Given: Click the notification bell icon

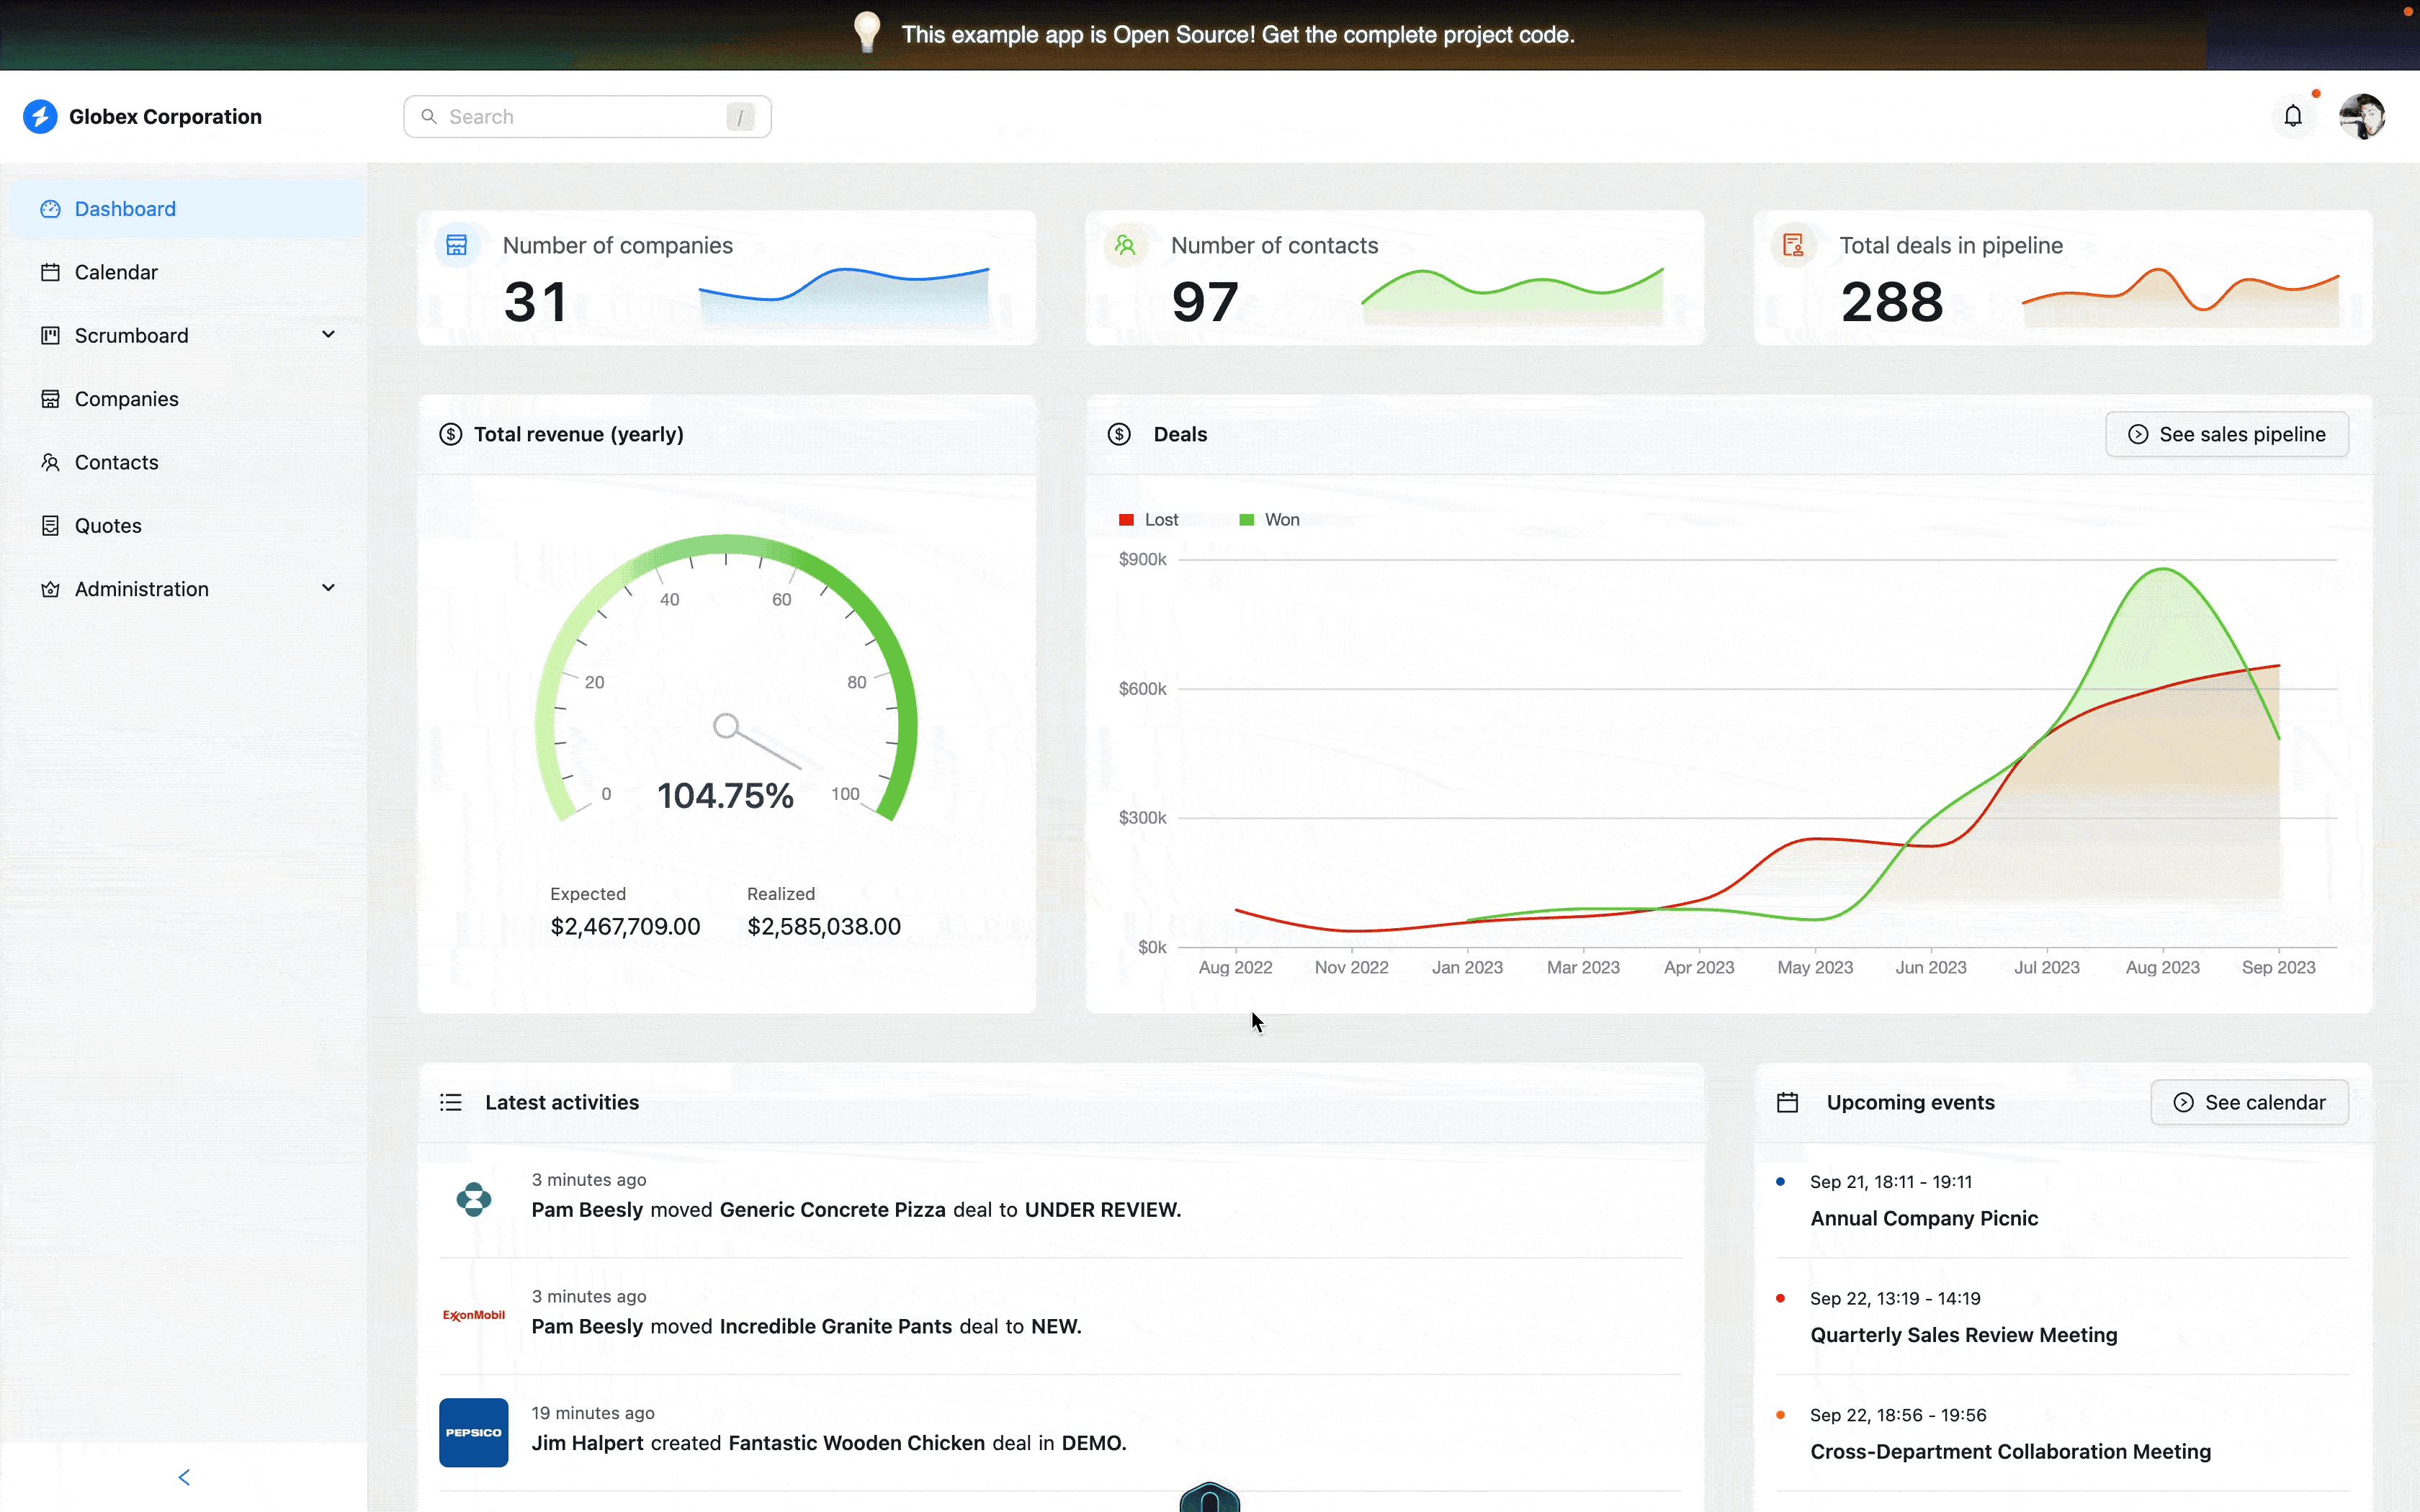Looking at the screenshot, I should pos(2293,116).
